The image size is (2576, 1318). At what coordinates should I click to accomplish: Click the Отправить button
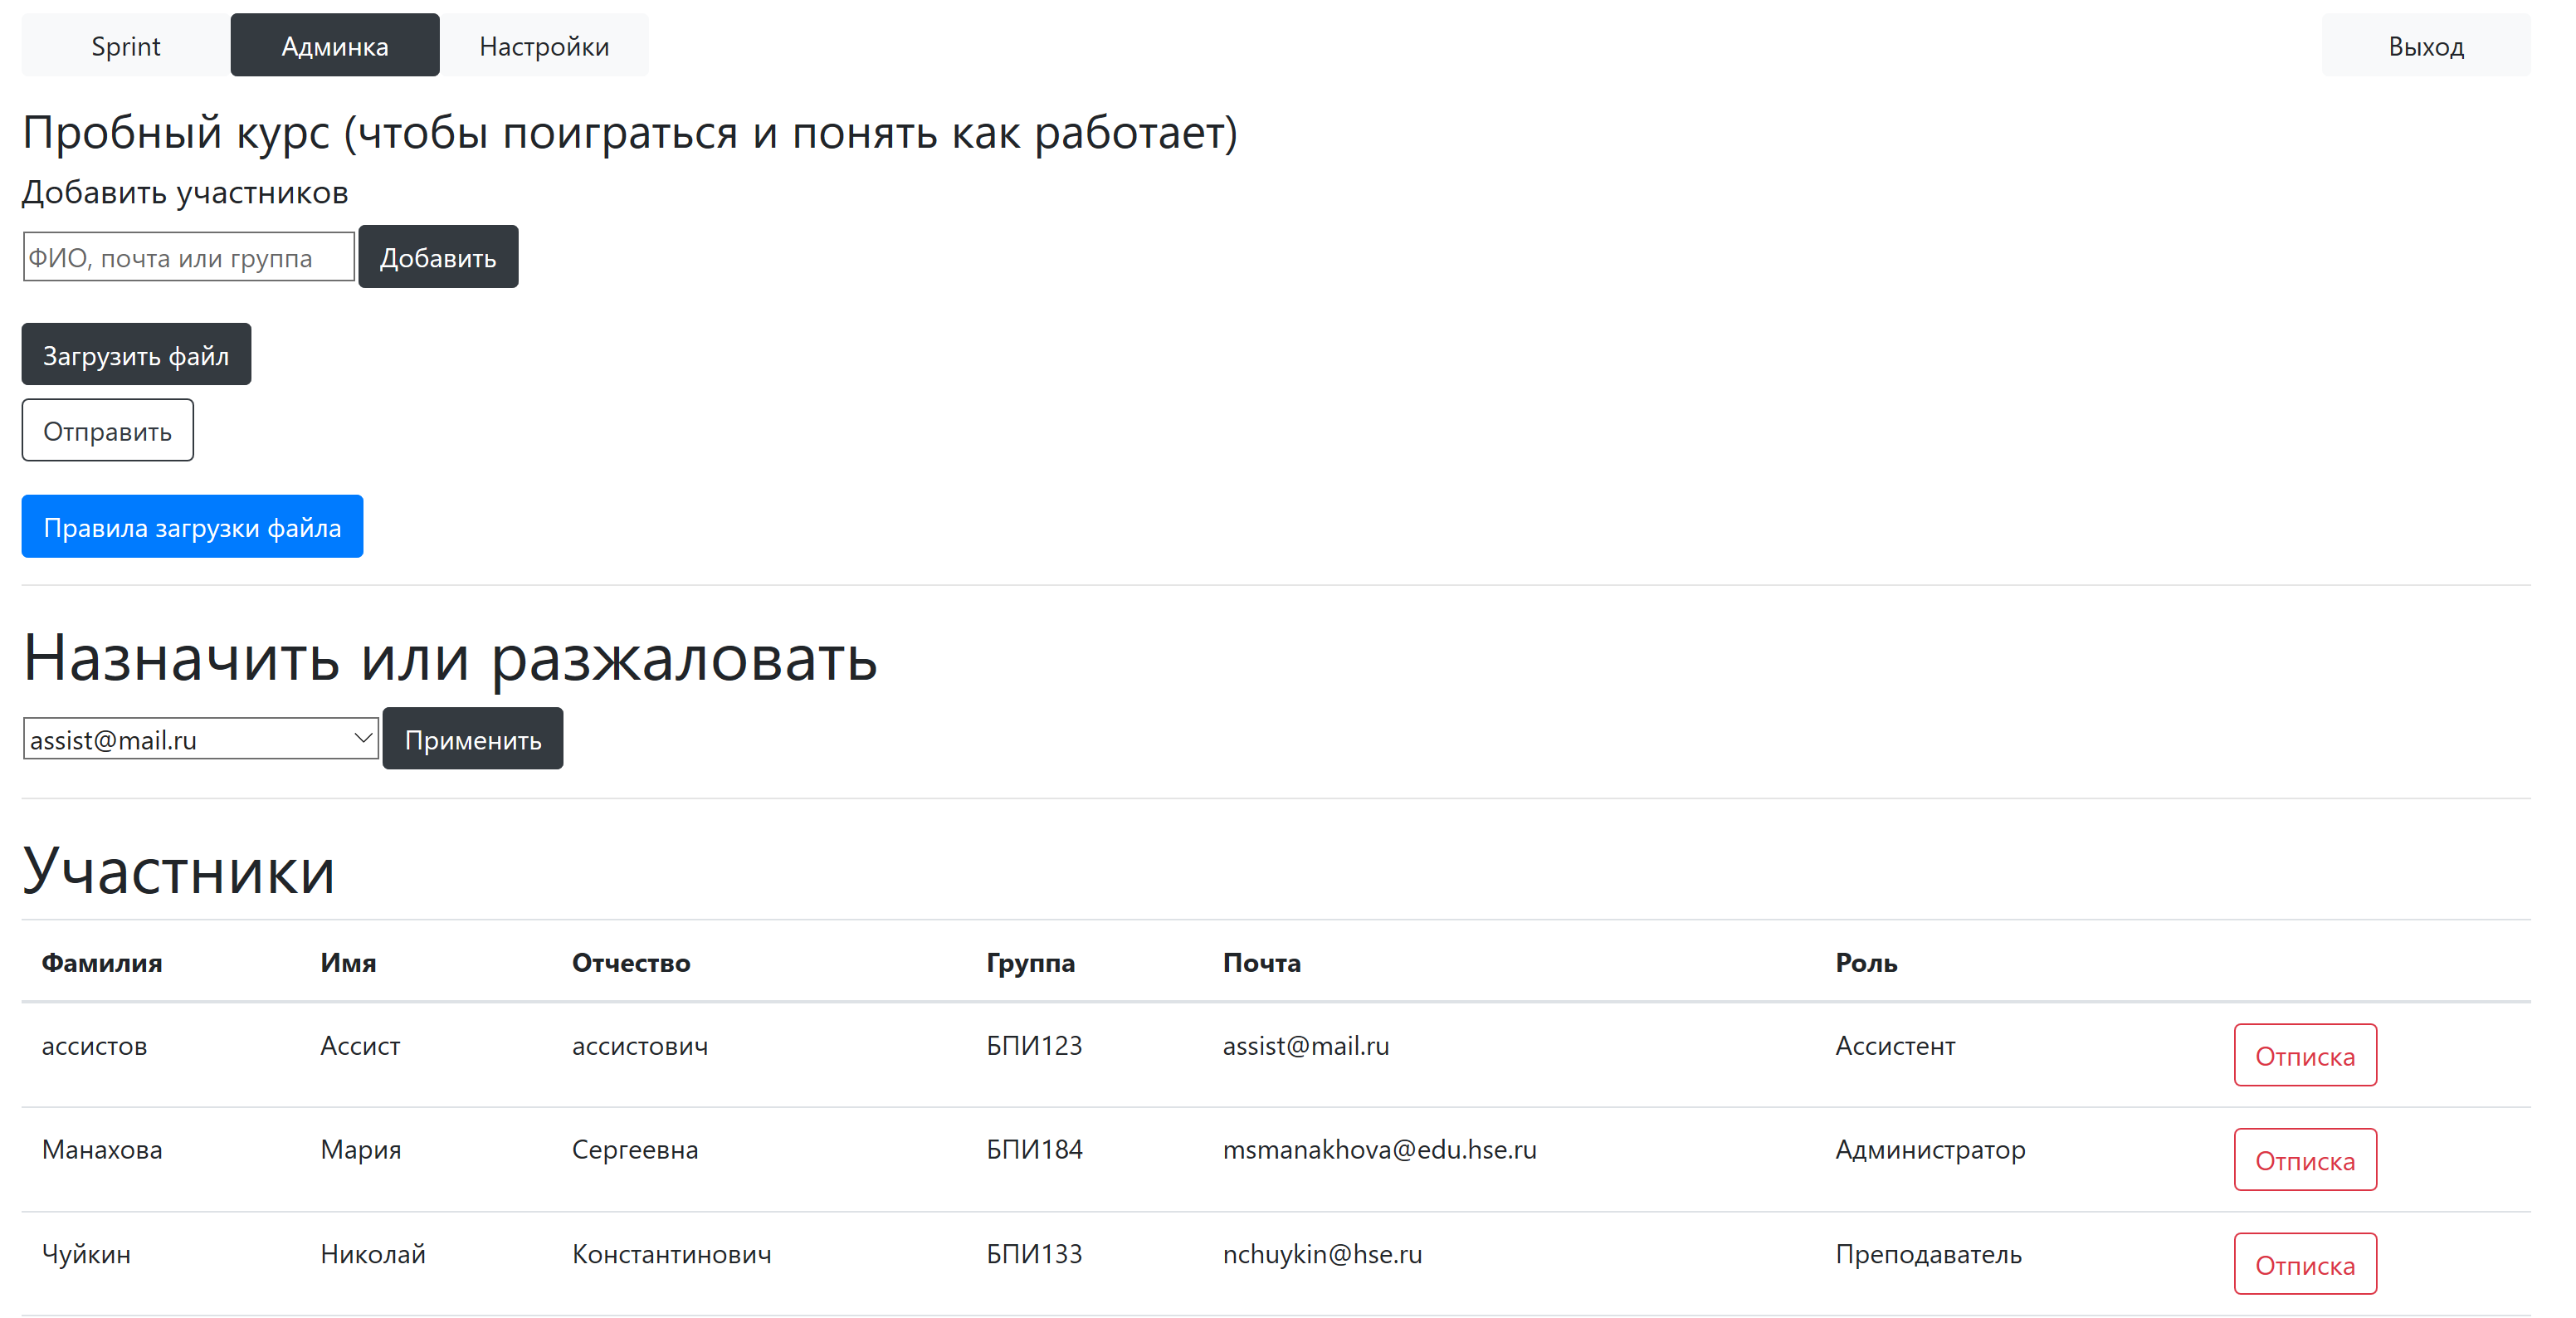click(108, 431)
